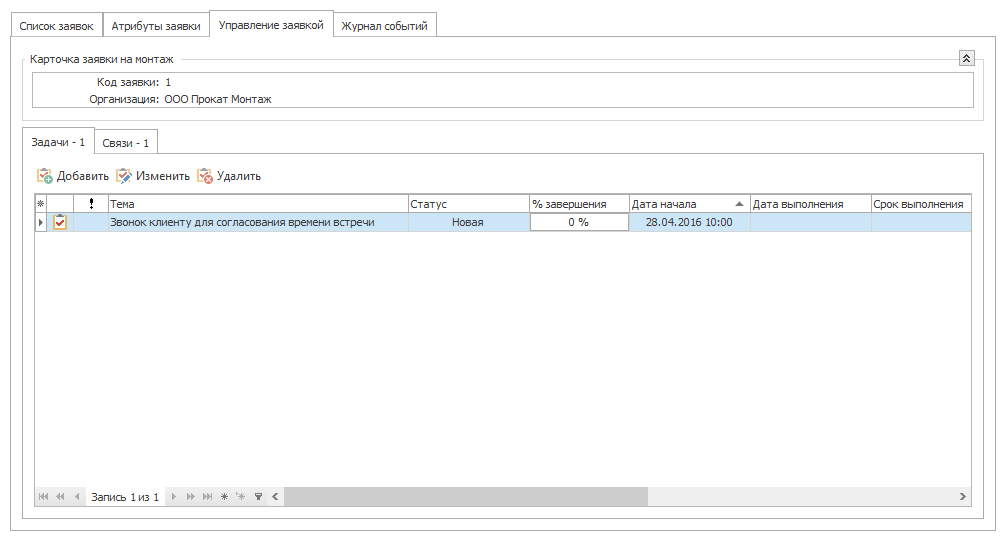Click the Изменить button label
1006x541 pixels.
163,176
